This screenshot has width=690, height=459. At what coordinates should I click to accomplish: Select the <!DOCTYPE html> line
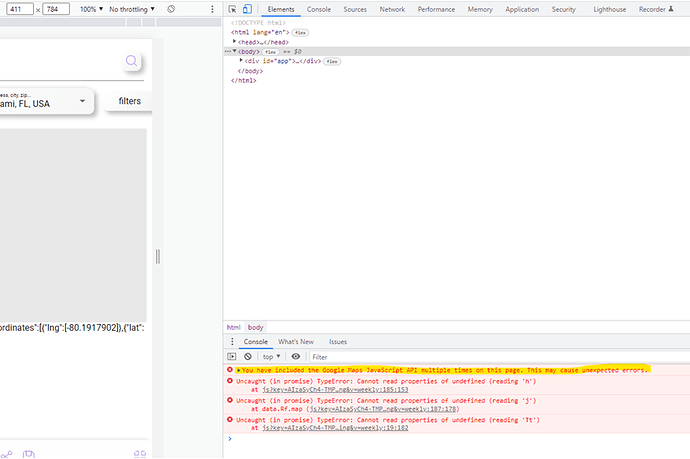click(x=258, y=22)
